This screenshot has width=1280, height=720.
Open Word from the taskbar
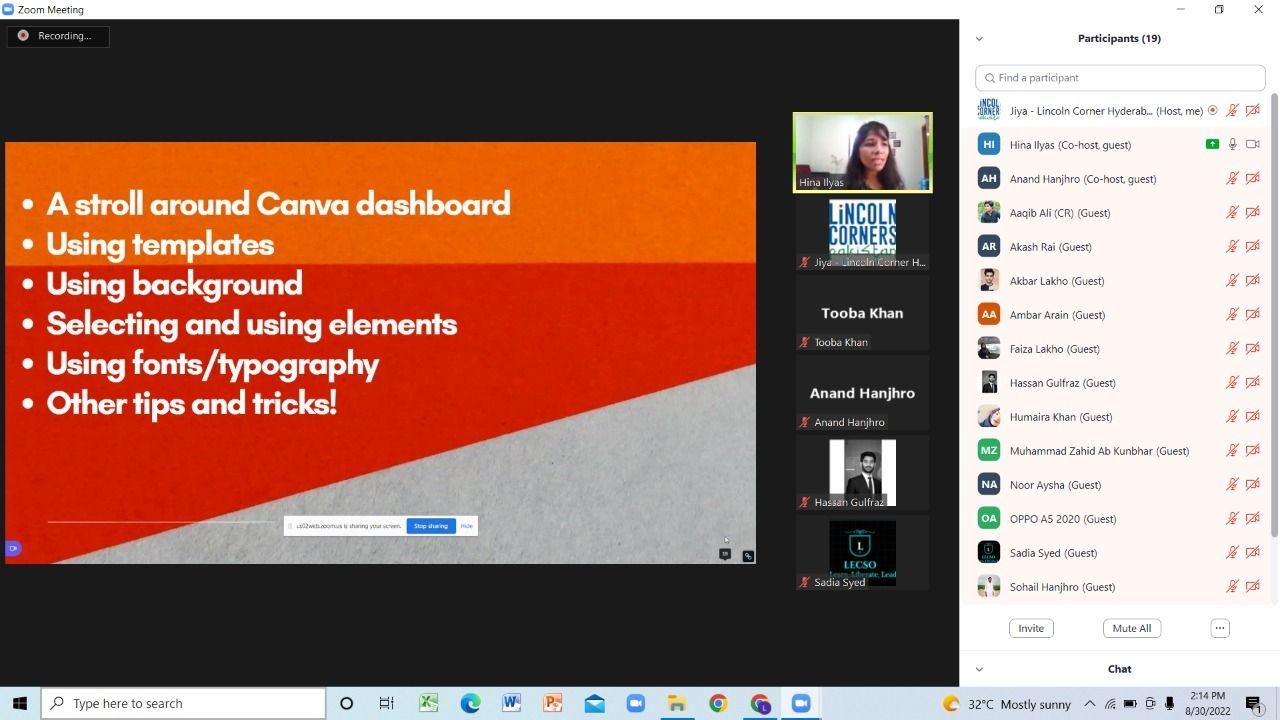511,703
